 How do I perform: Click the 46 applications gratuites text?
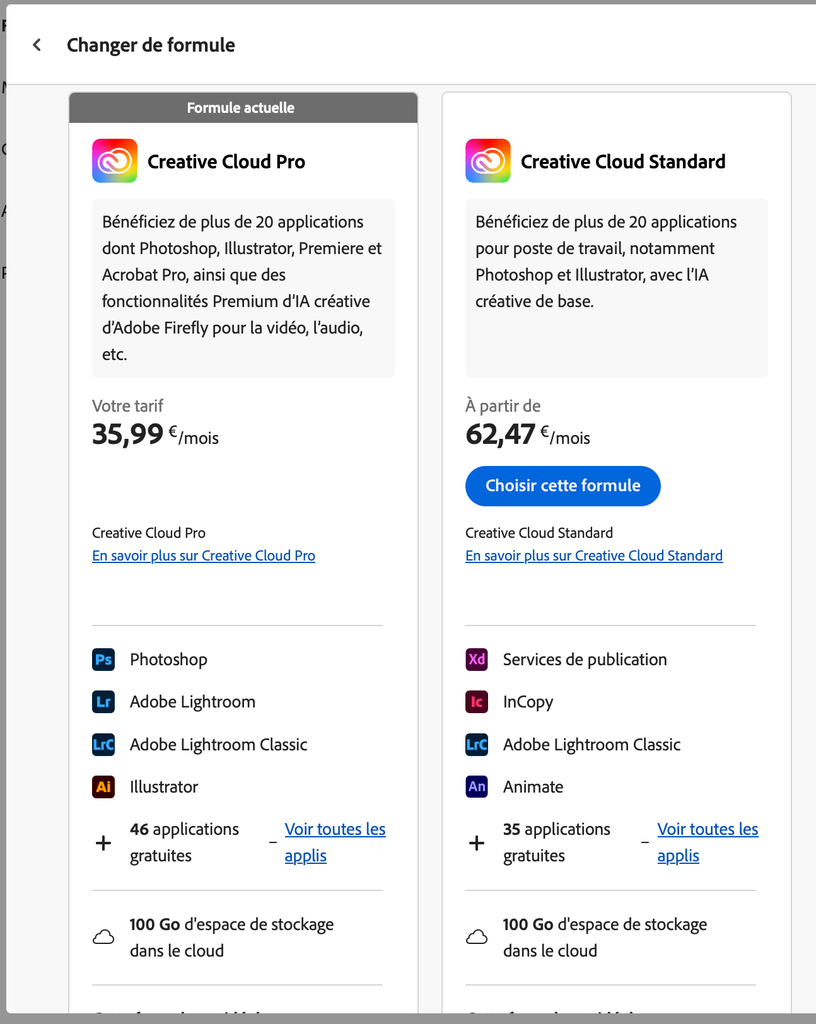[x=185, y=842]
